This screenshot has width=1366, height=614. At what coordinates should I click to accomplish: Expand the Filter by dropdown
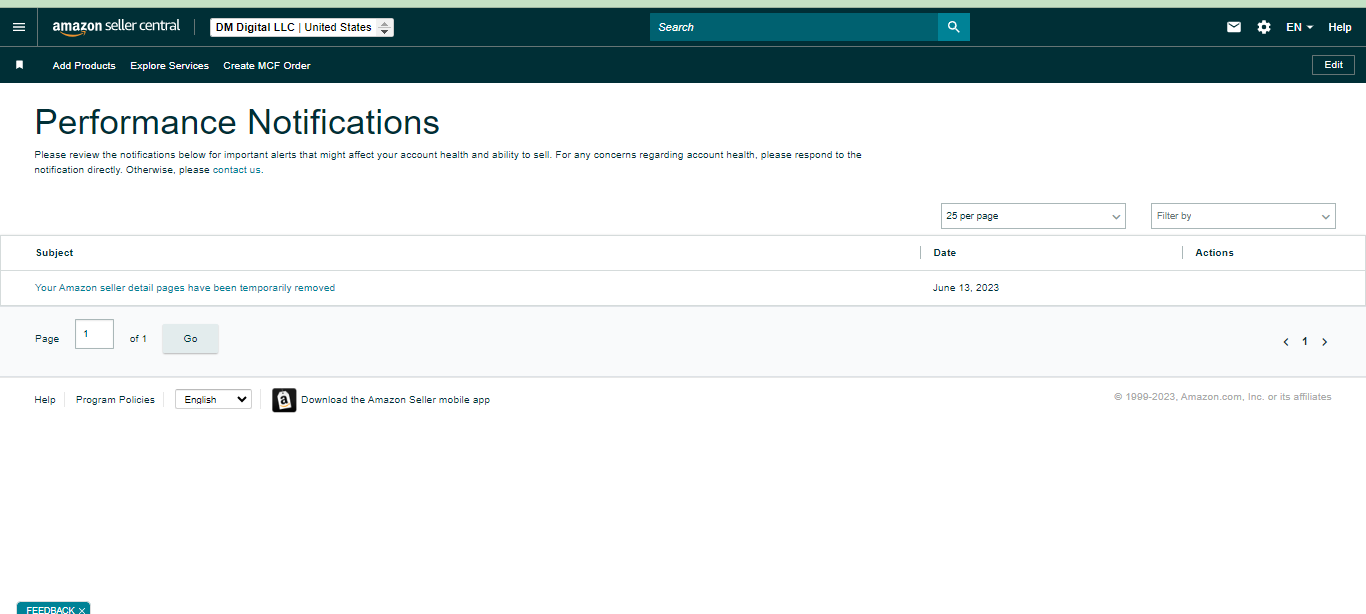click(x=1243, y=216)
